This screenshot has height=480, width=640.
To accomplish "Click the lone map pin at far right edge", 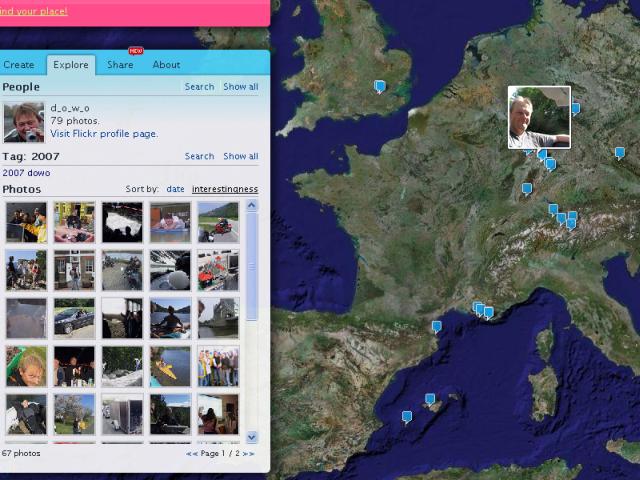I will coord(620,153).
